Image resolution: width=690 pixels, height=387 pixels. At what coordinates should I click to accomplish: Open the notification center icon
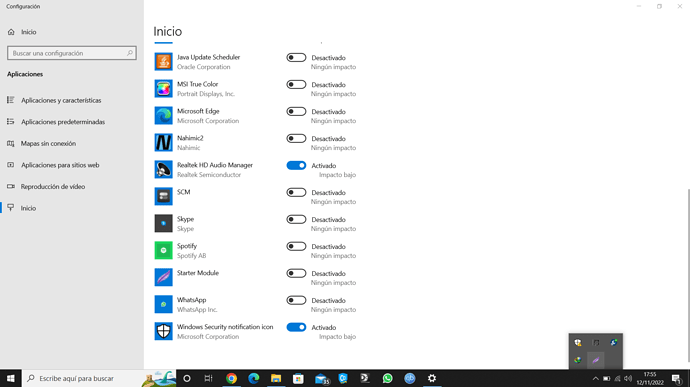click(677, 379)
